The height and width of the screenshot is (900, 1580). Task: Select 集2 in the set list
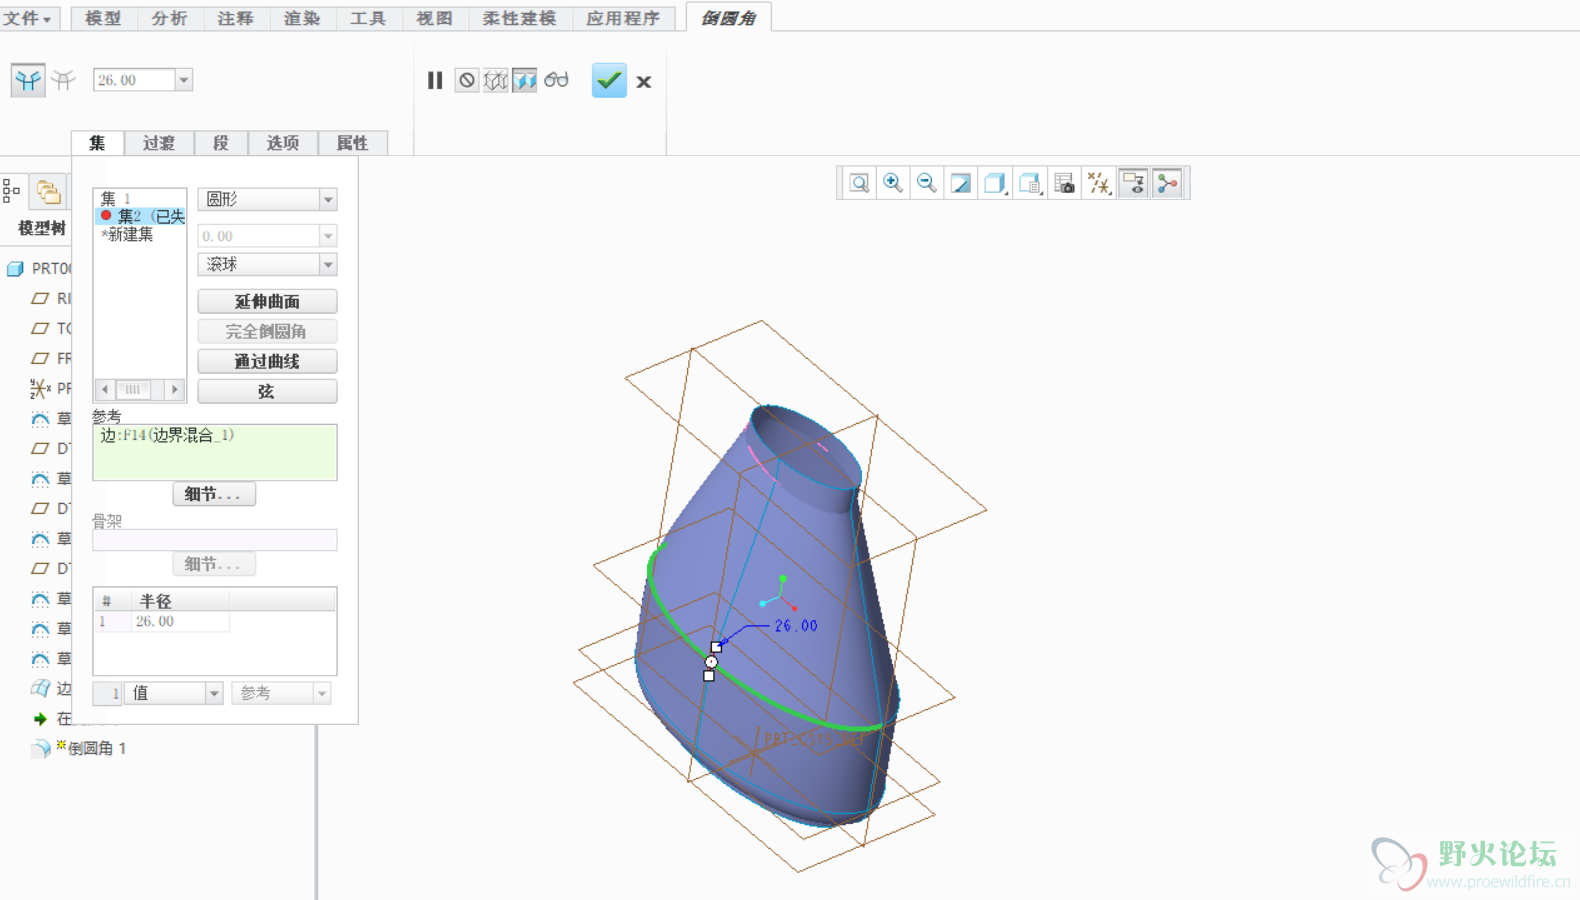coord(140,216)
